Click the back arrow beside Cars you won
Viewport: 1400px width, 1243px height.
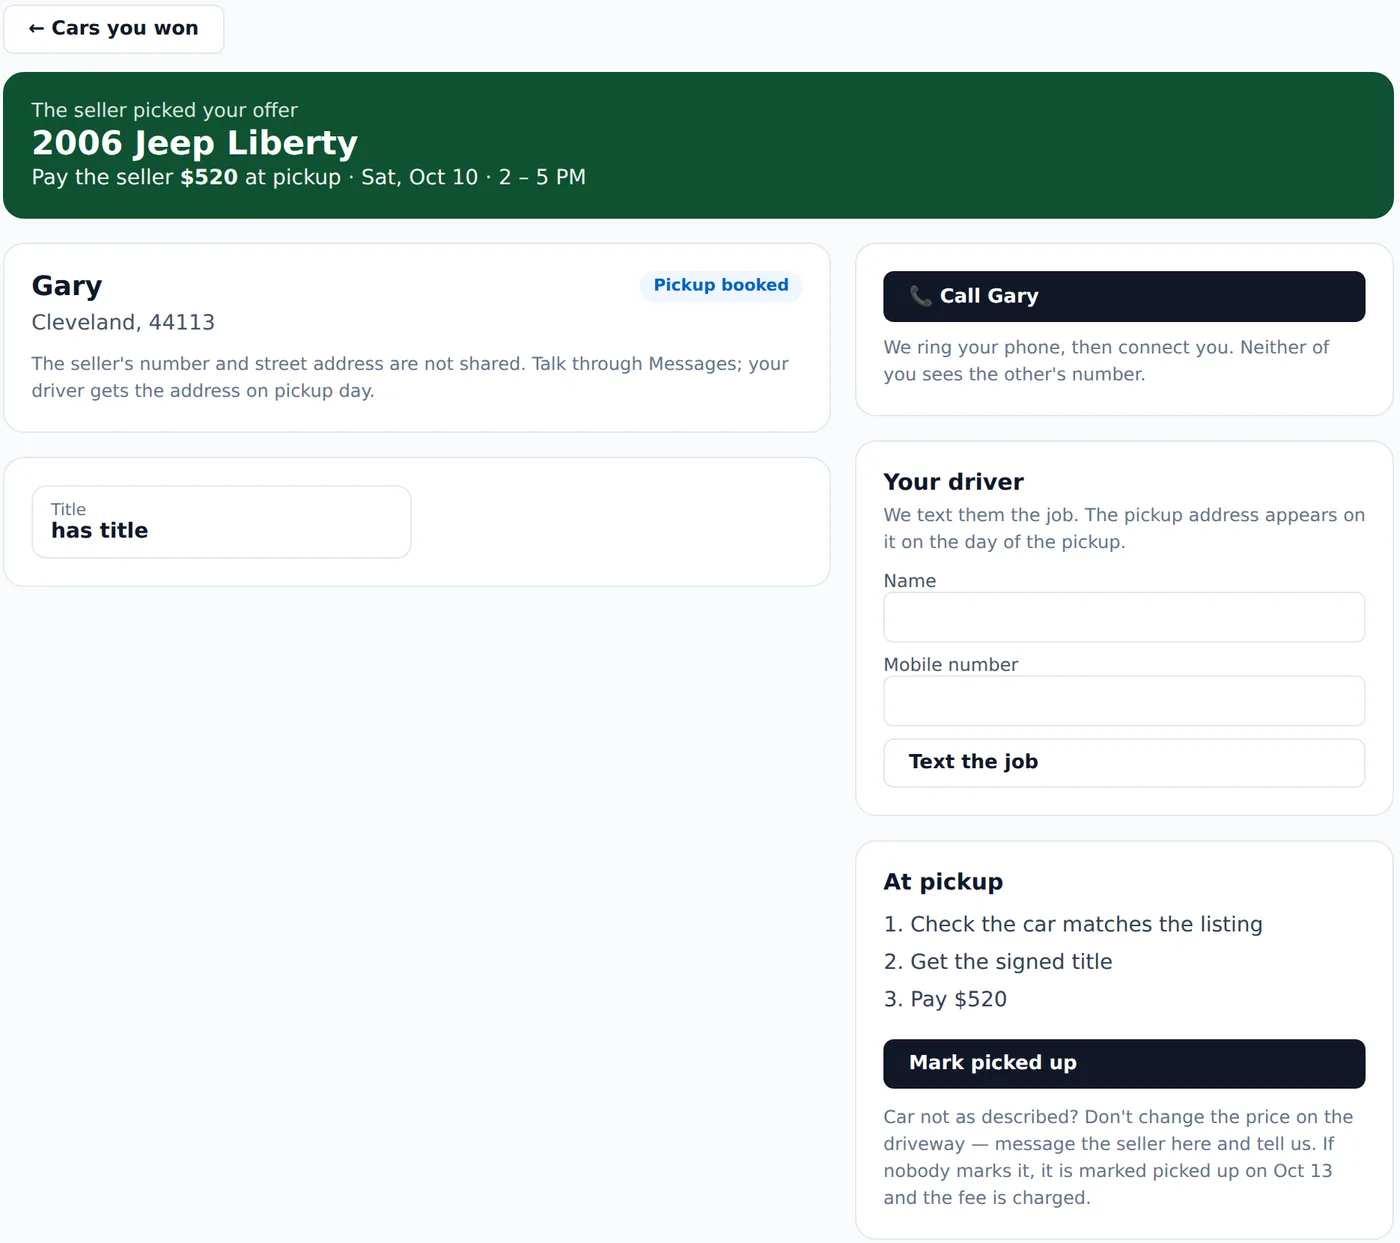point(36,29)
